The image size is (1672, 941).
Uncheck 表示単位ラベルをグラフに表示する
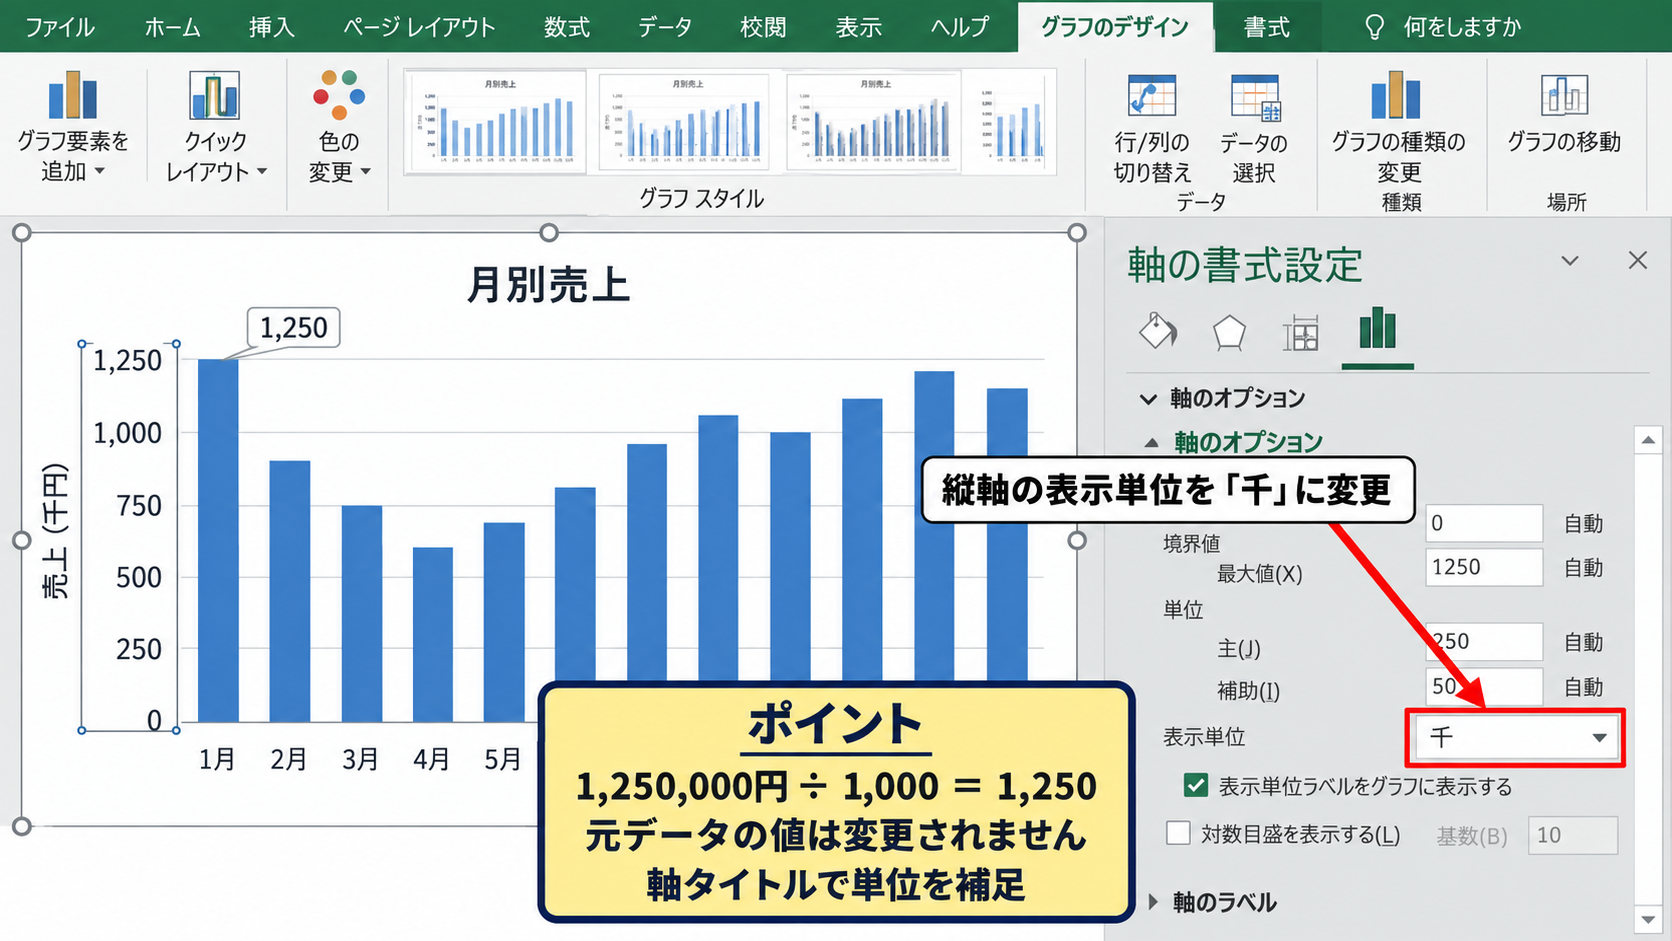(1195, 785)
